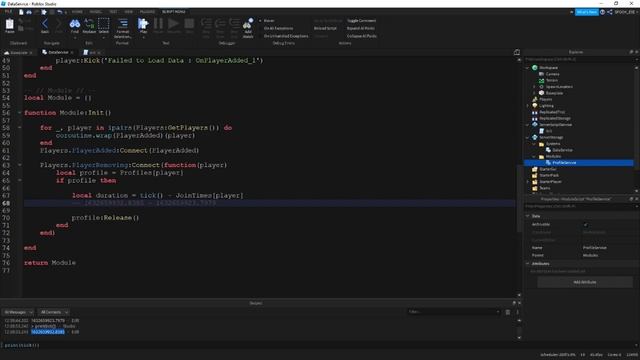Click the editor split-view icon above scrollbar
Image resolution: width=640 pixels, height=360 pixels.
click(x=517, y=52)
